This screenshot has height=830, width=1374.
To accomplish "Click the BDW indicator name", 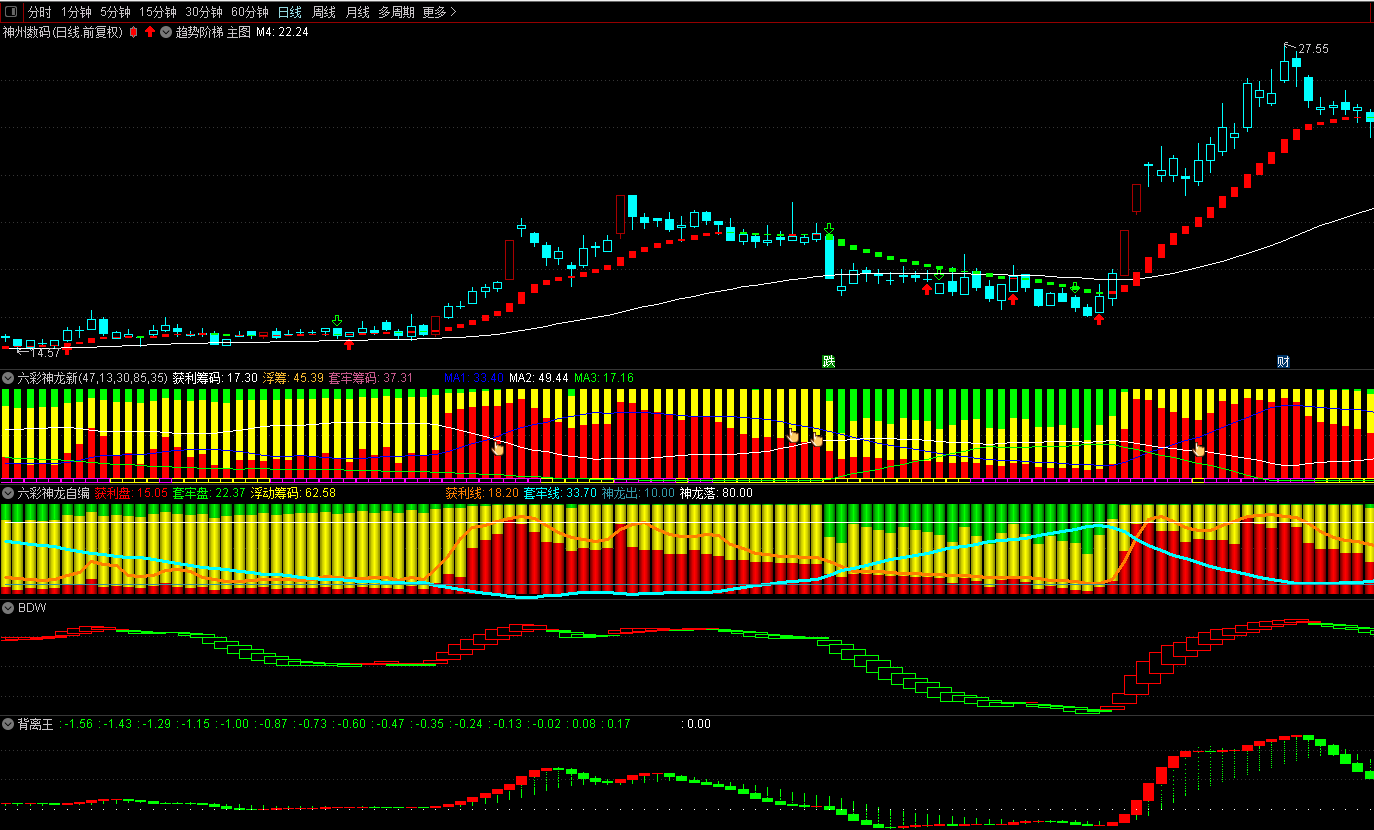I will tap(32, 608).
